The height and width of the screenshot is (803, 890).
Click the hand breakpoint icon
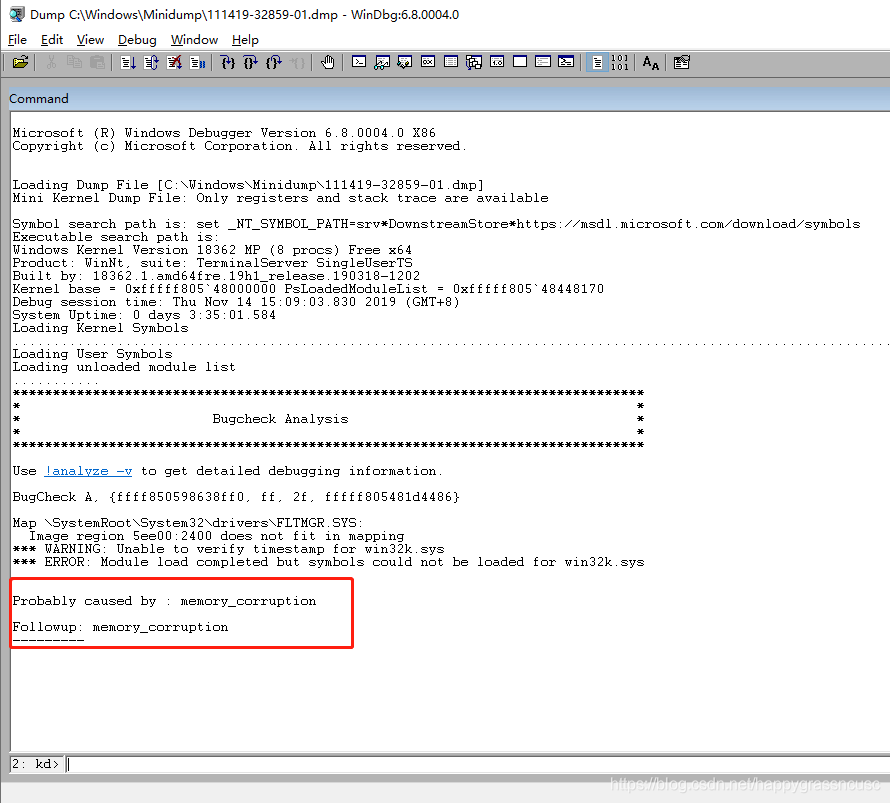click(328, 62)
